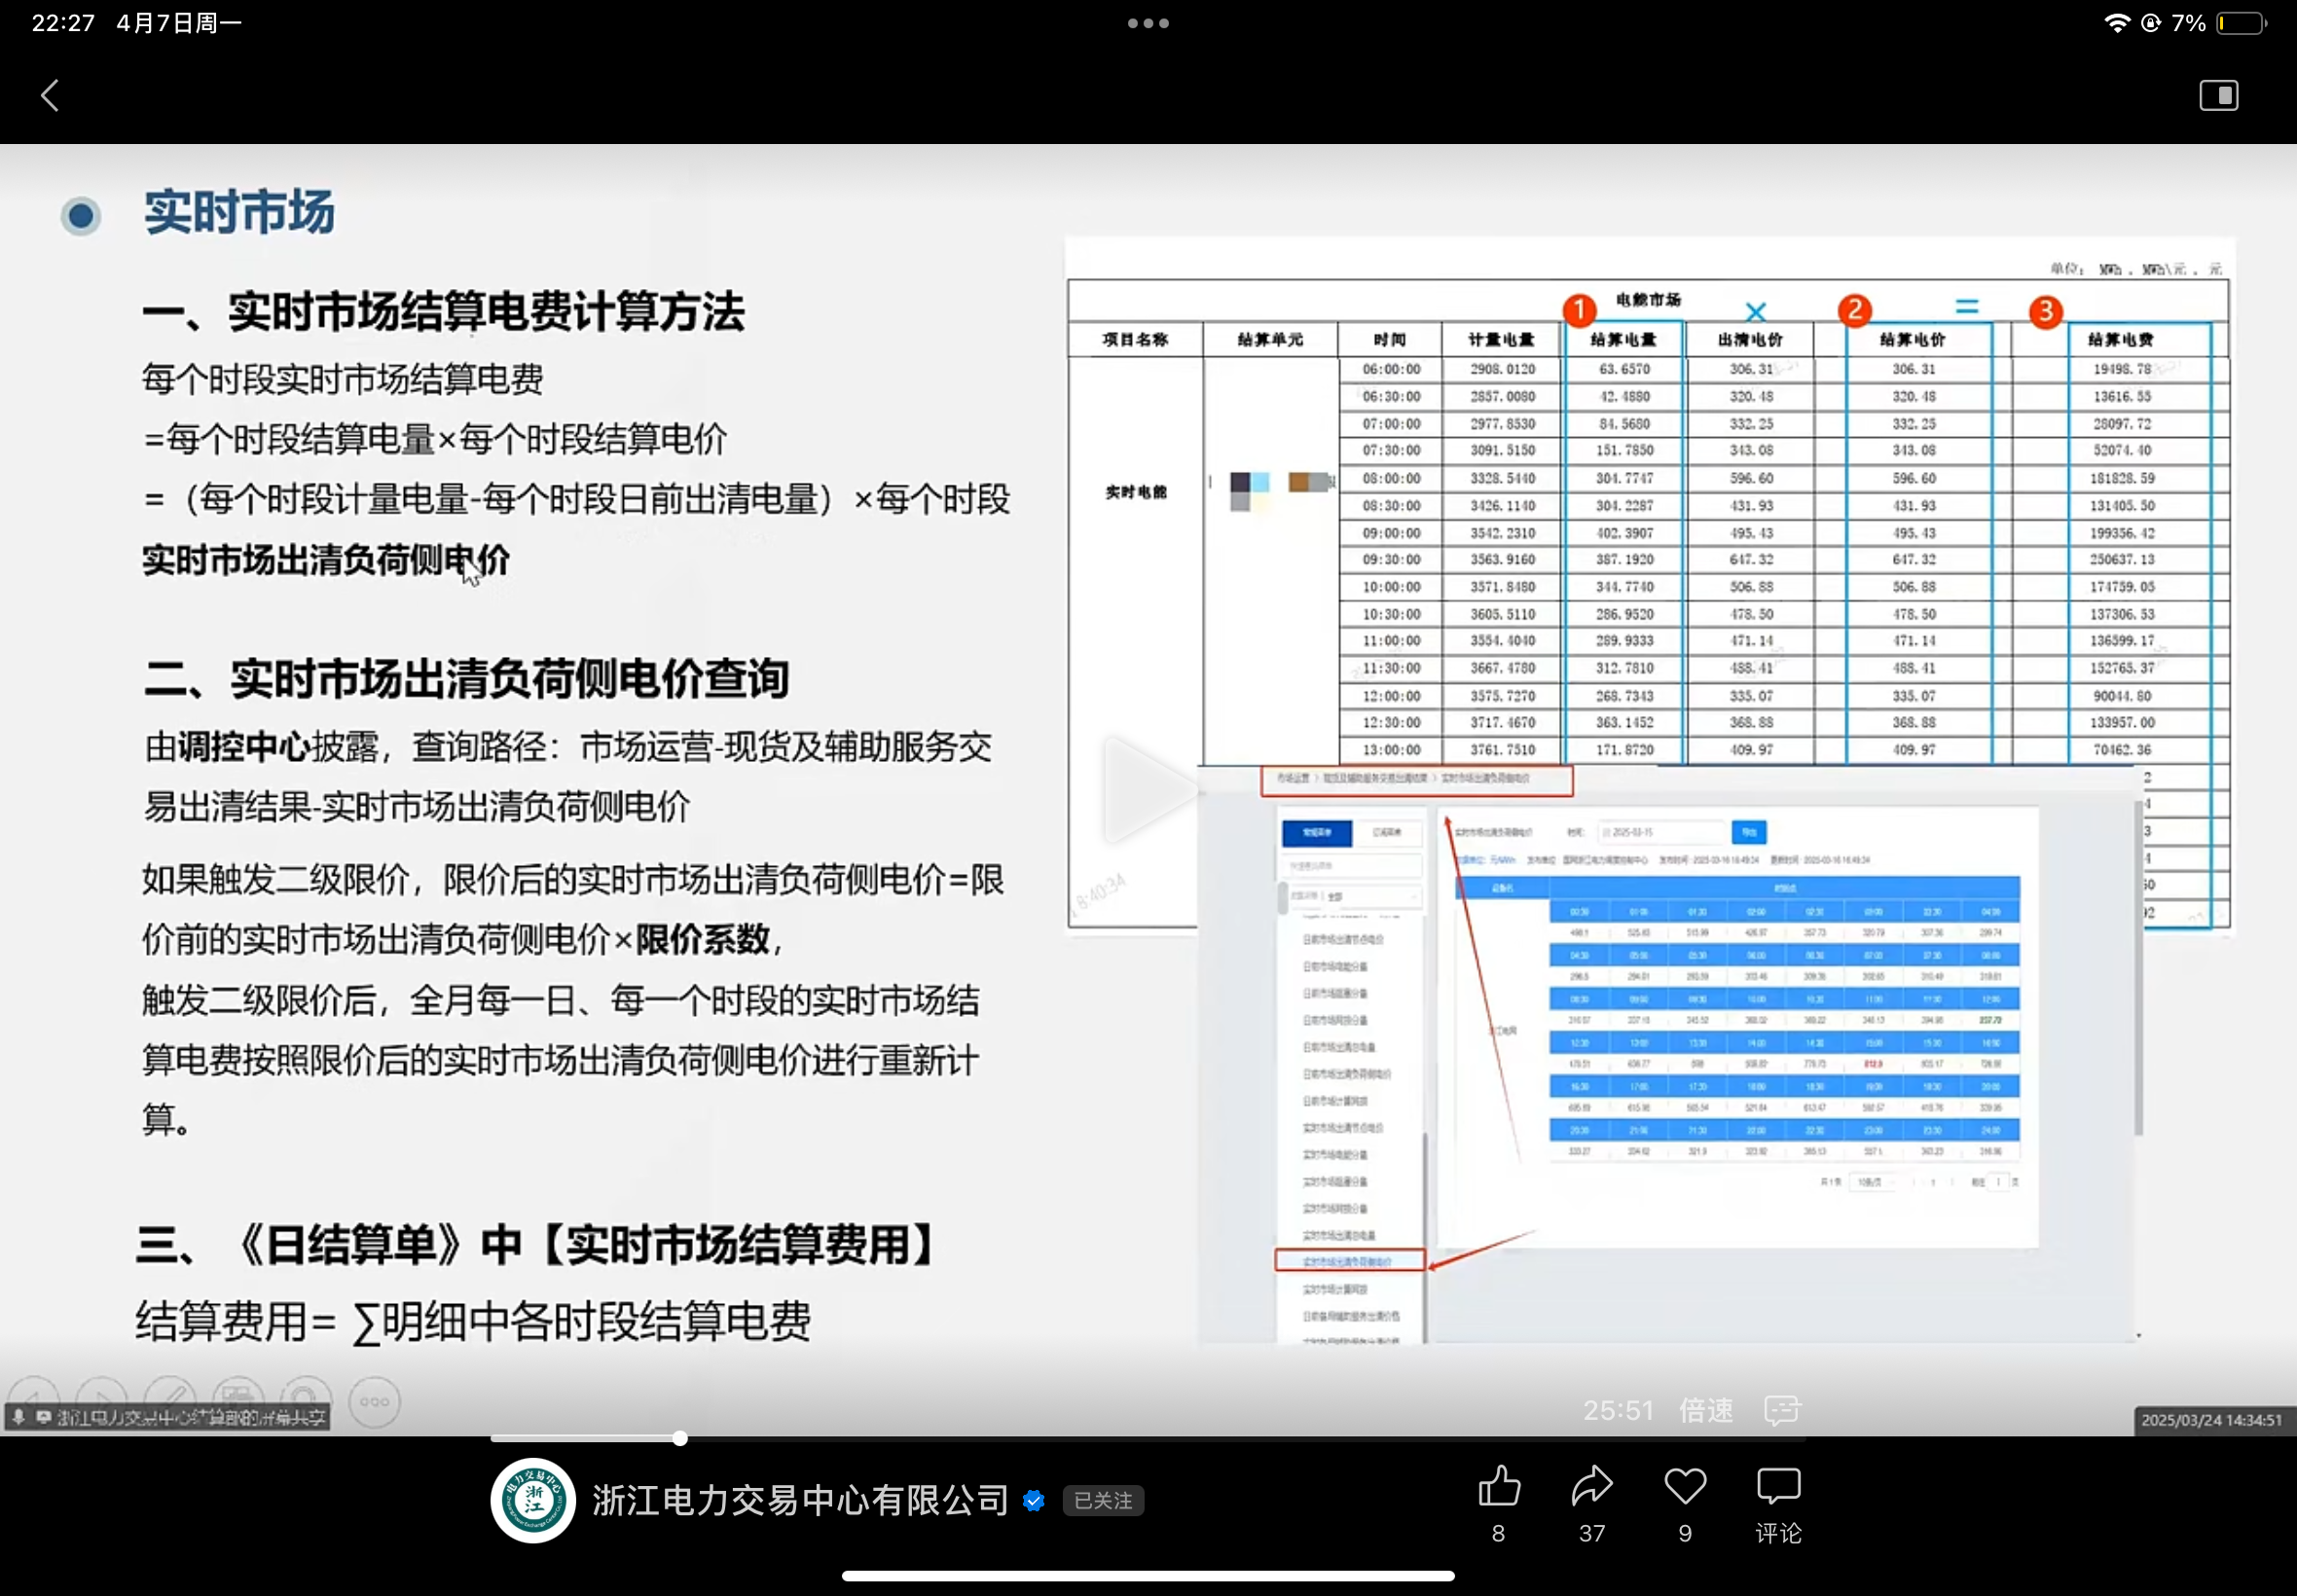Tap the heart favorite icon
2297x1596 pixels.
click(1684, 1486)
